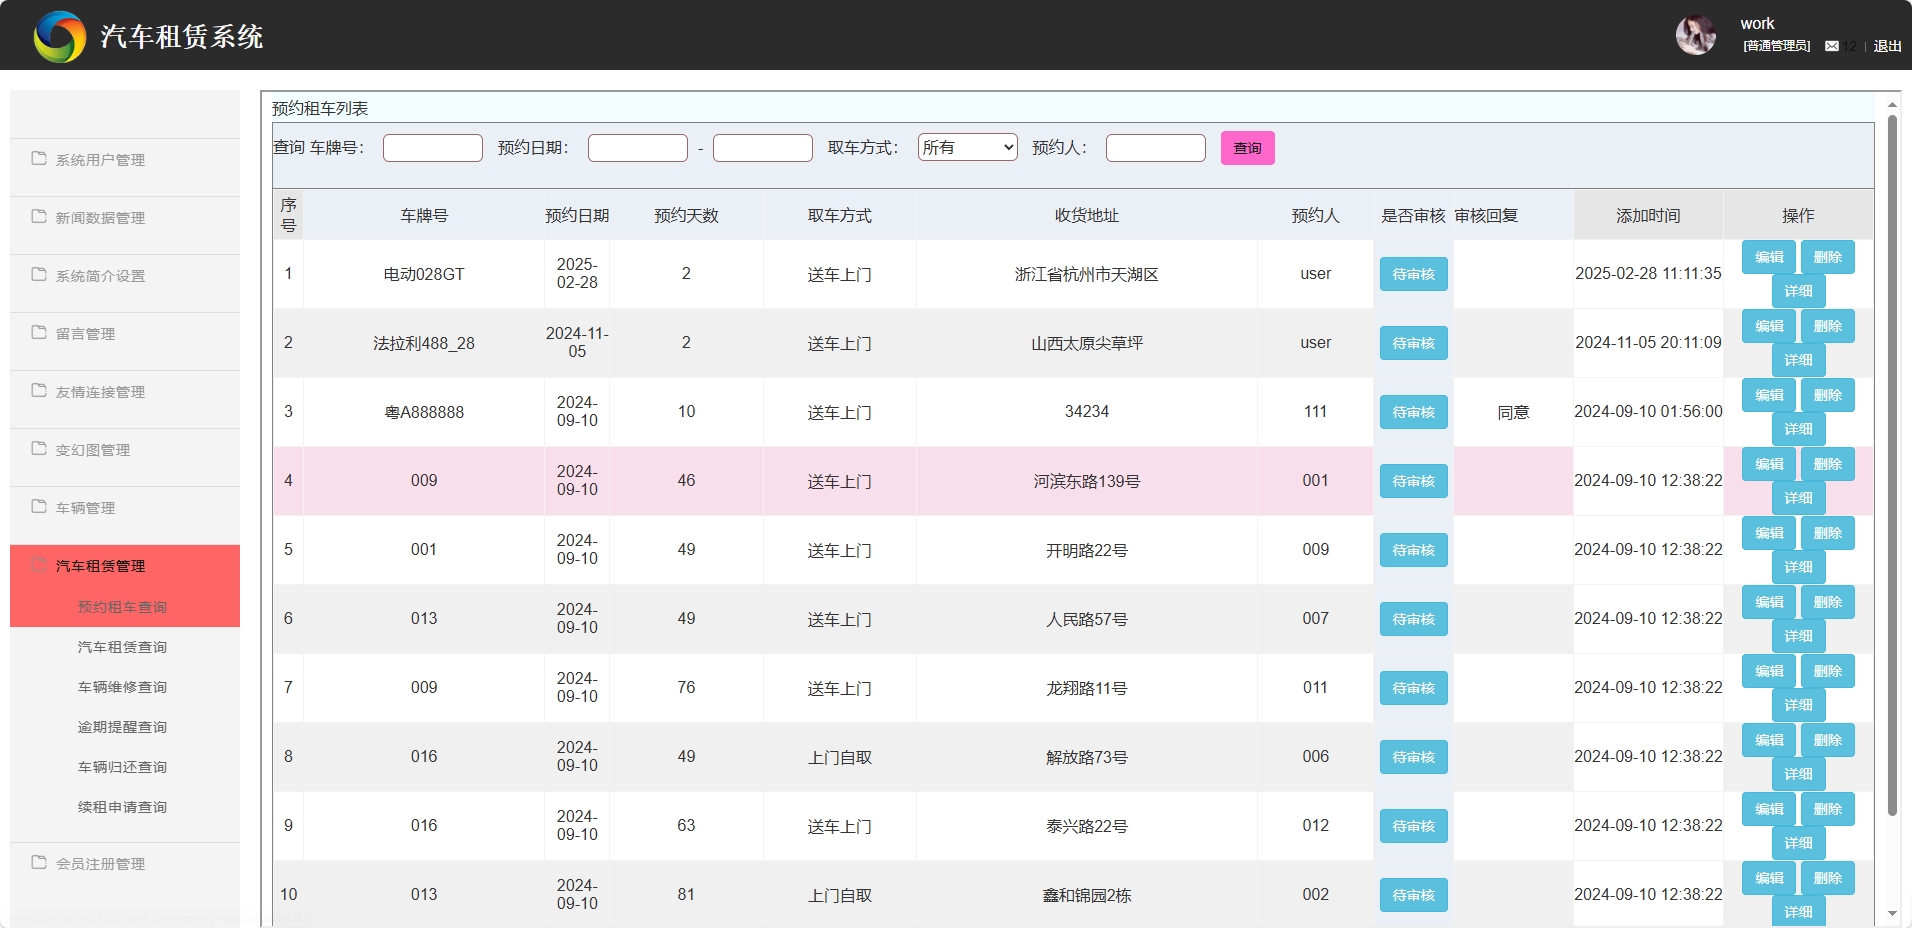Click the 车牌号 search input field
Screen dimensions: 1912x928
432,147
